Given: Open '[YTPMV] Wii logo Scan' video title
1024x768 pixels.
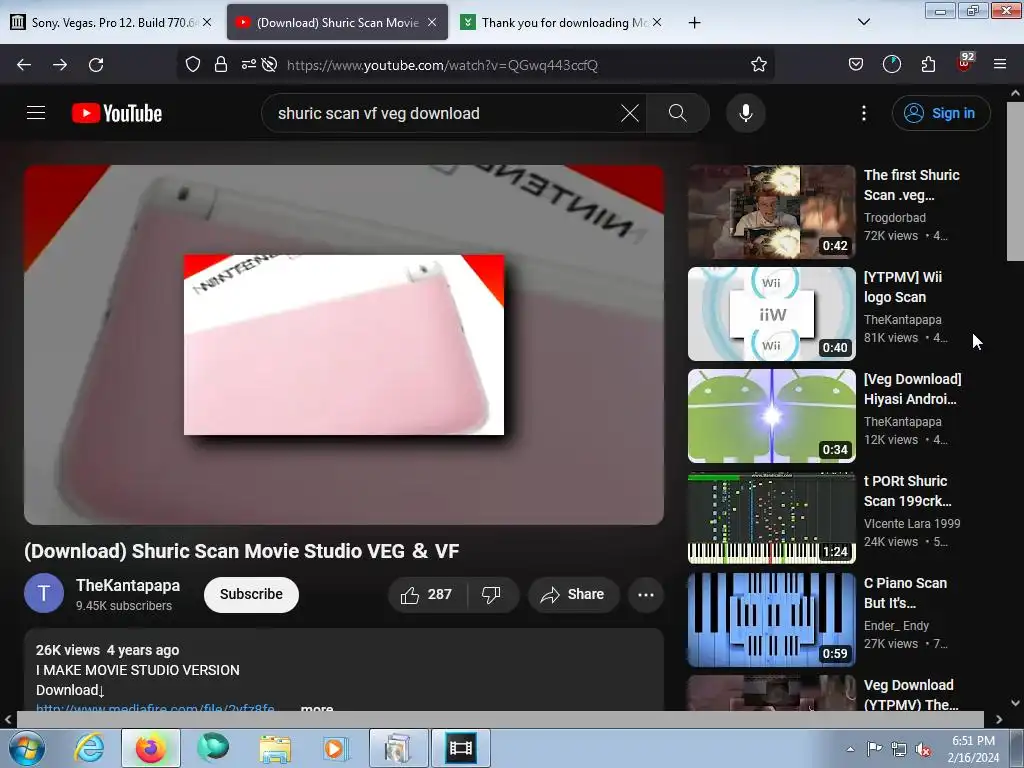Looking at the screenshot, I should [x=903, y=287].
